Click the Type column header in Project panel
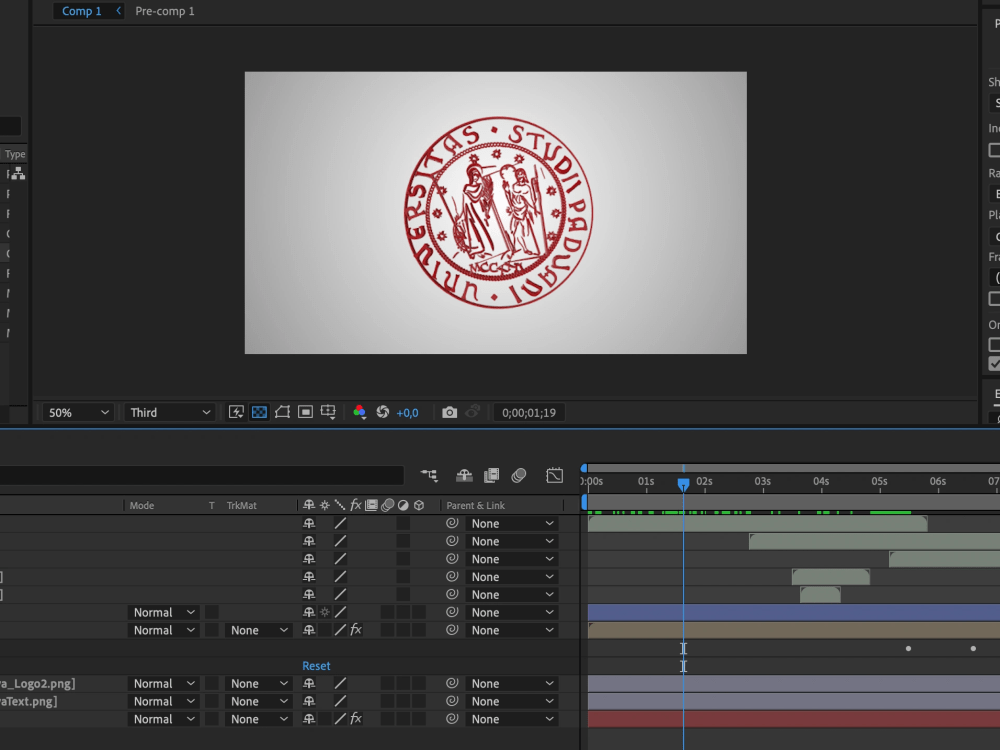Image resolution: width=1000 pixels, height=750 pixels. [x=15, y=154]
